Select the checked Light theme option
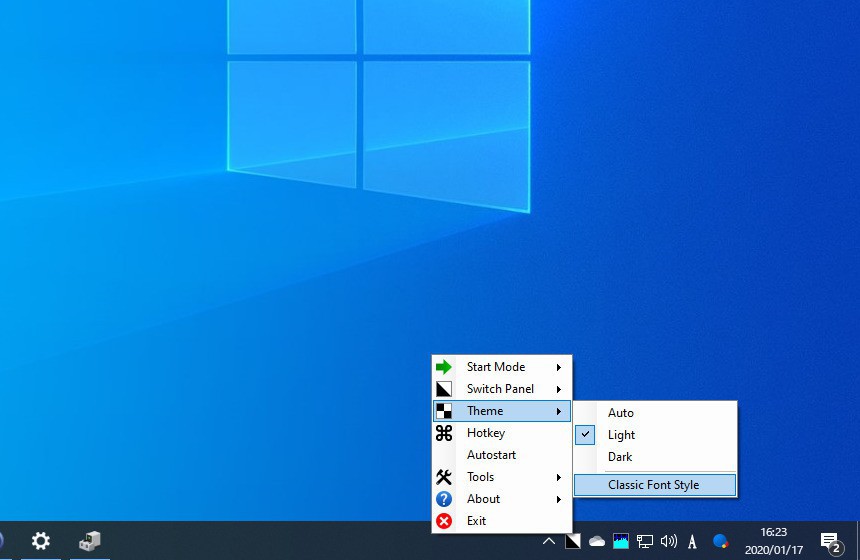 pos(621,435)
